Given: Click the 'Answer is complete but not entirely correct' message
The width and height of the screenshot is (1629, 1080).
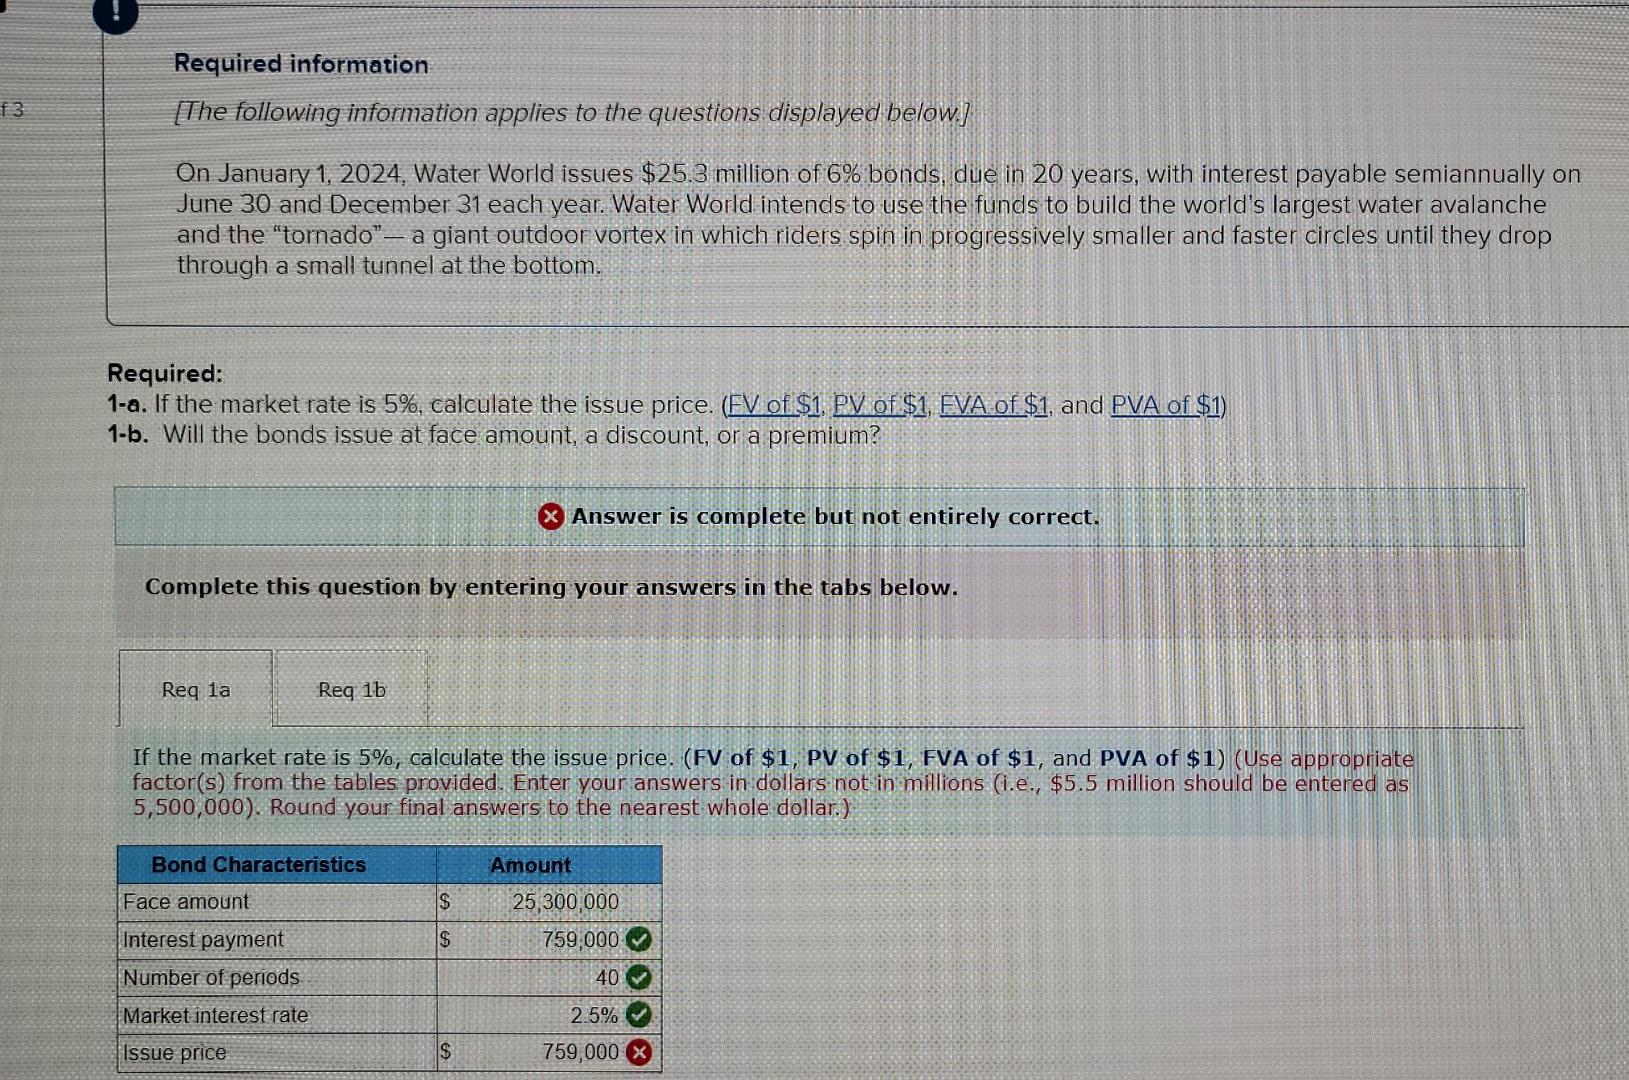Looking at the screenshot, I should pyautogui.click(x=835, y=516).
